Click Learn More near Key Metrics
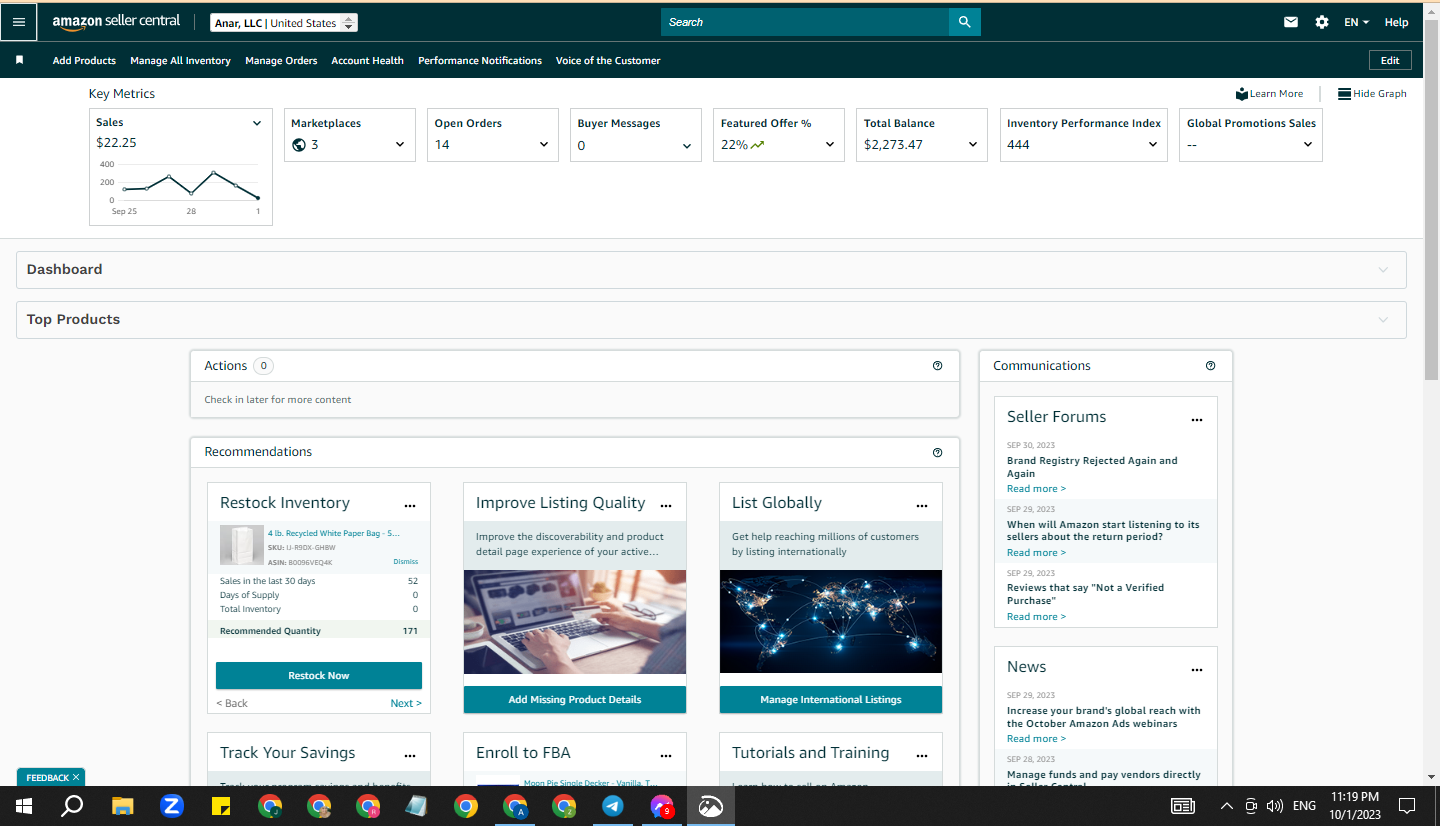Image resolution: width=1440 pixels, height=826 pixels. click(1269, 94)
